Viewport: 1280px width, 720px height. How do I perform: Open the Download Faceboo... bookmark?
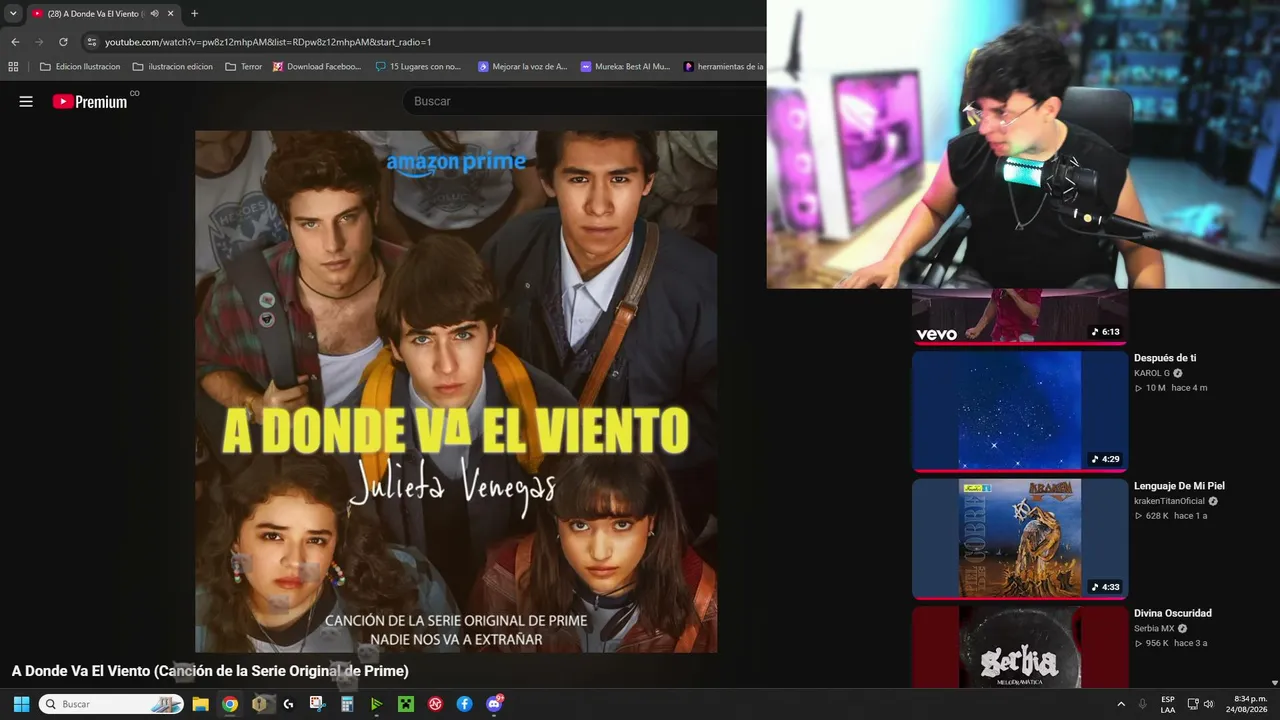[x=317, y=67]
